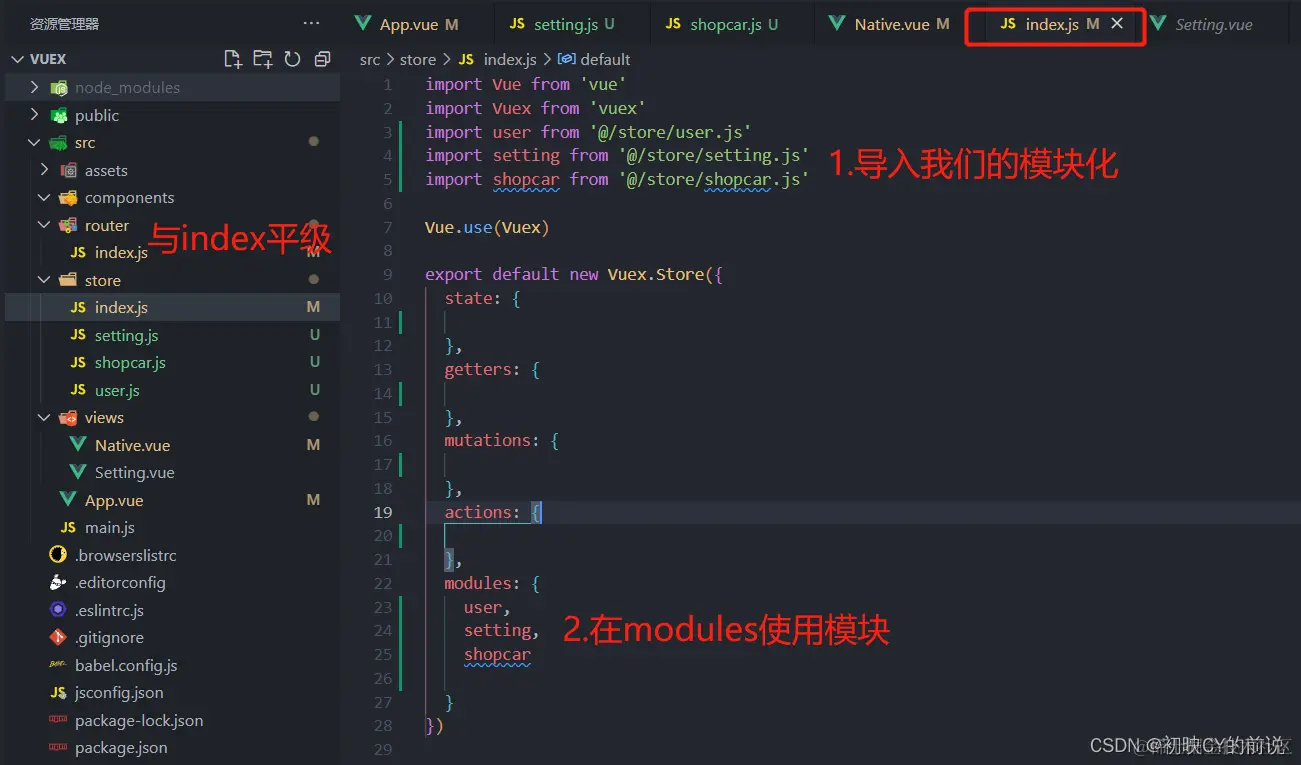The height and width of the screenshot is (765, 1301).
Task: Close the index.js editor tab
Action: [1117, 23]
